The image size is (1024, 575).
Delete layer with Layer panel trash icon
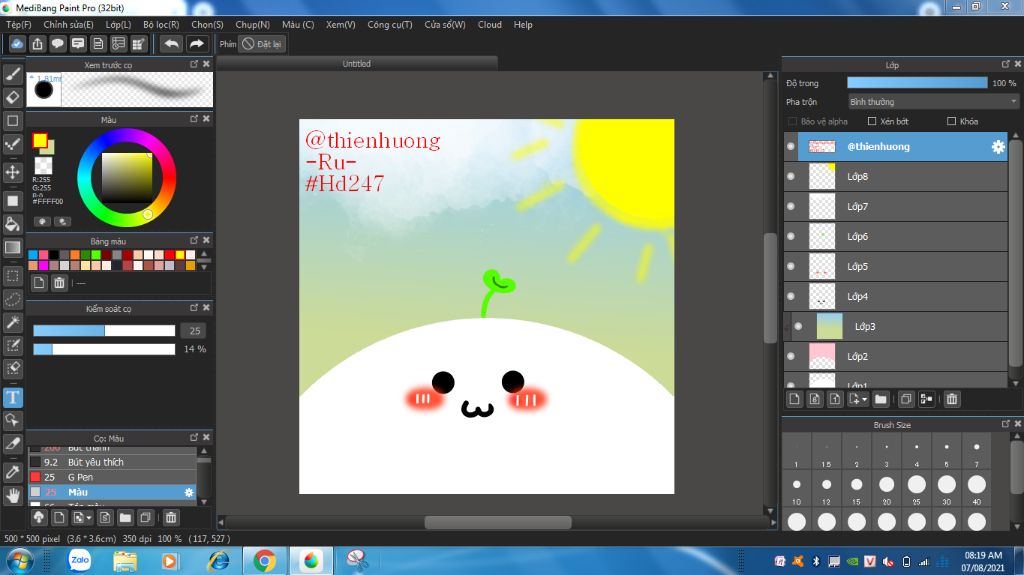pyautogui.click(x=952, y=399)
